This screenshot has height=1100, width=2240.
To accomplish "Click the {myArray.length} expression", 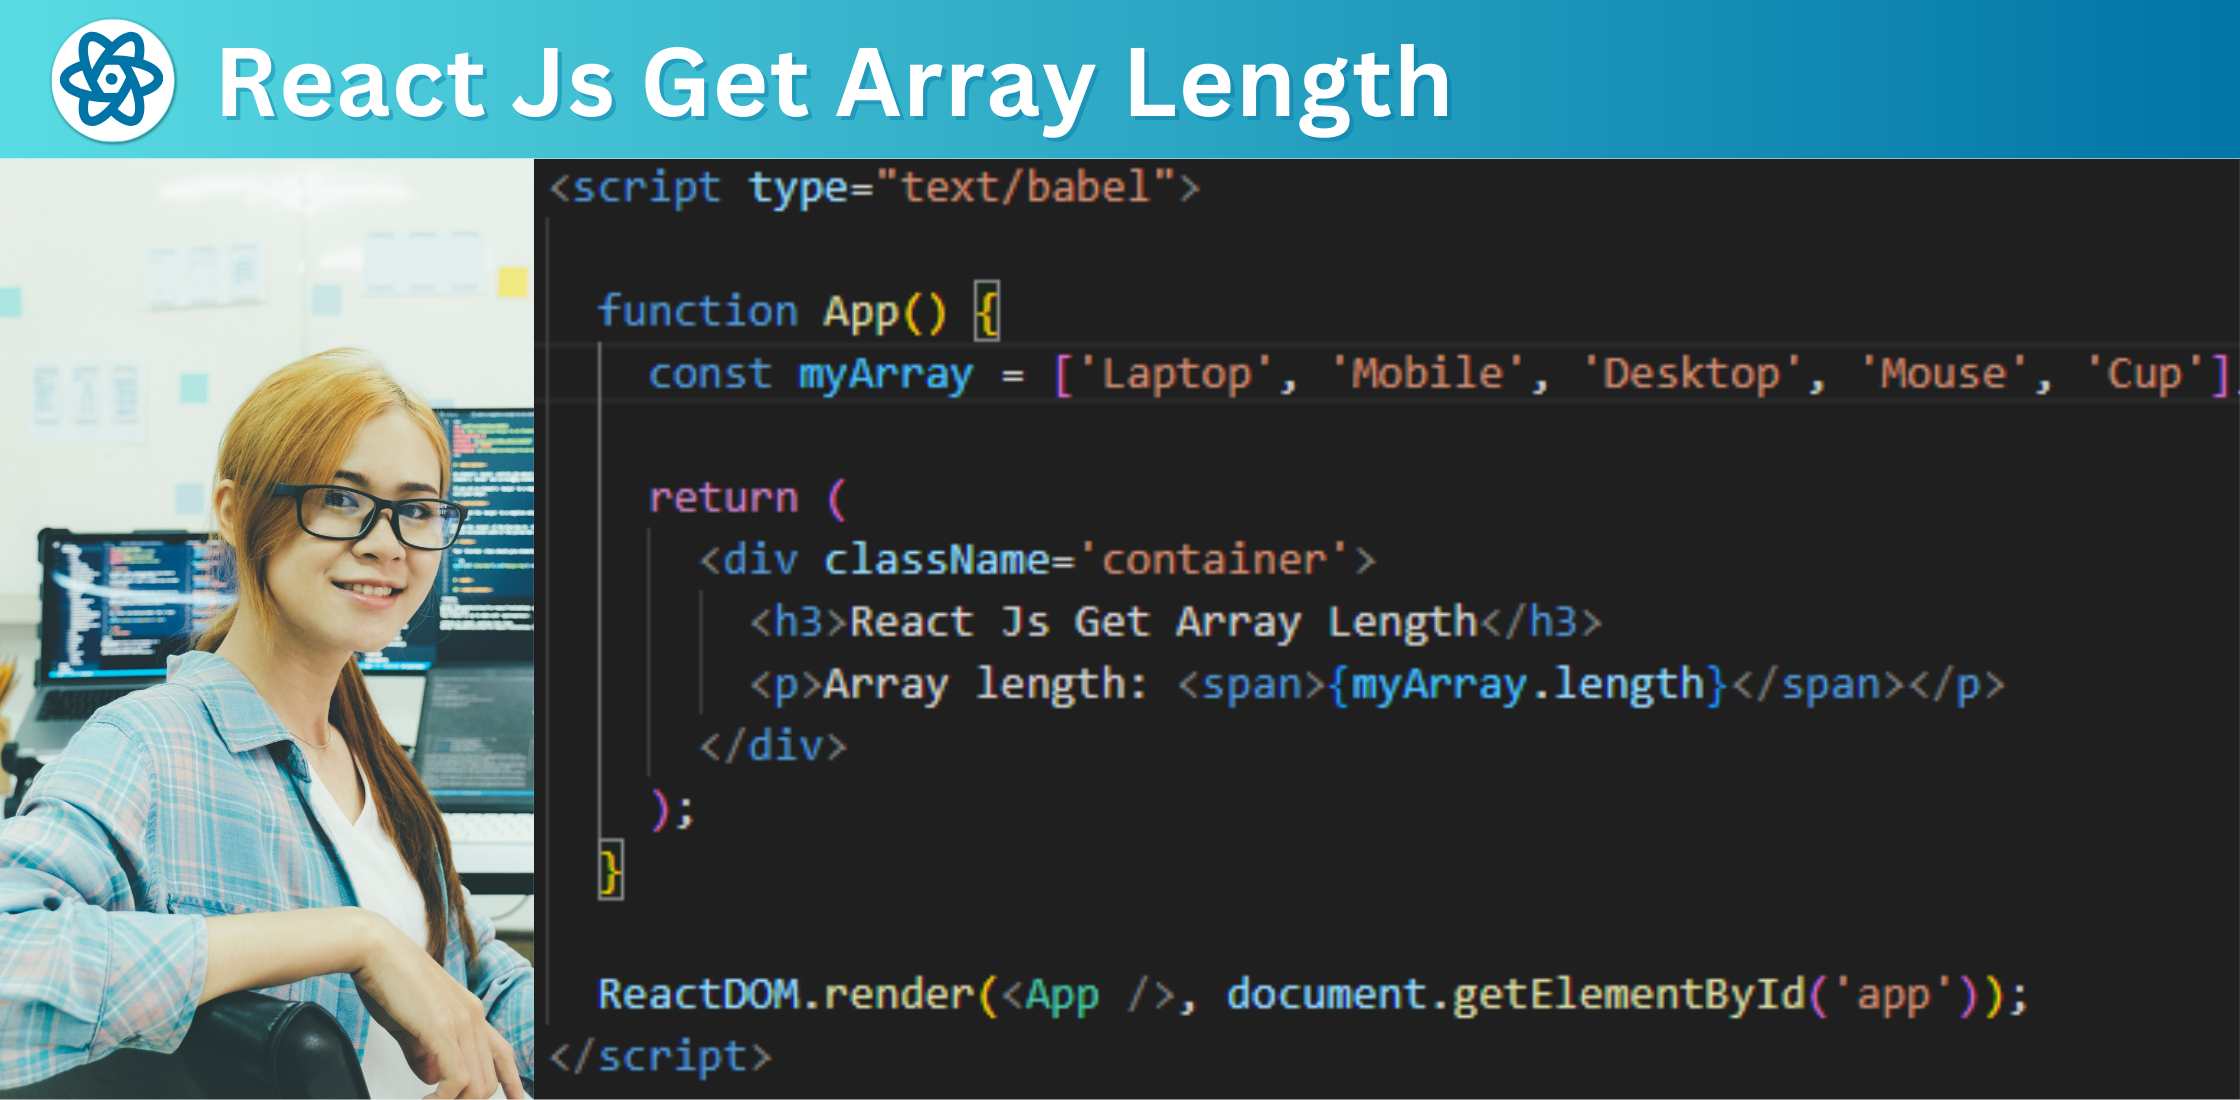I will (1527, 685).
